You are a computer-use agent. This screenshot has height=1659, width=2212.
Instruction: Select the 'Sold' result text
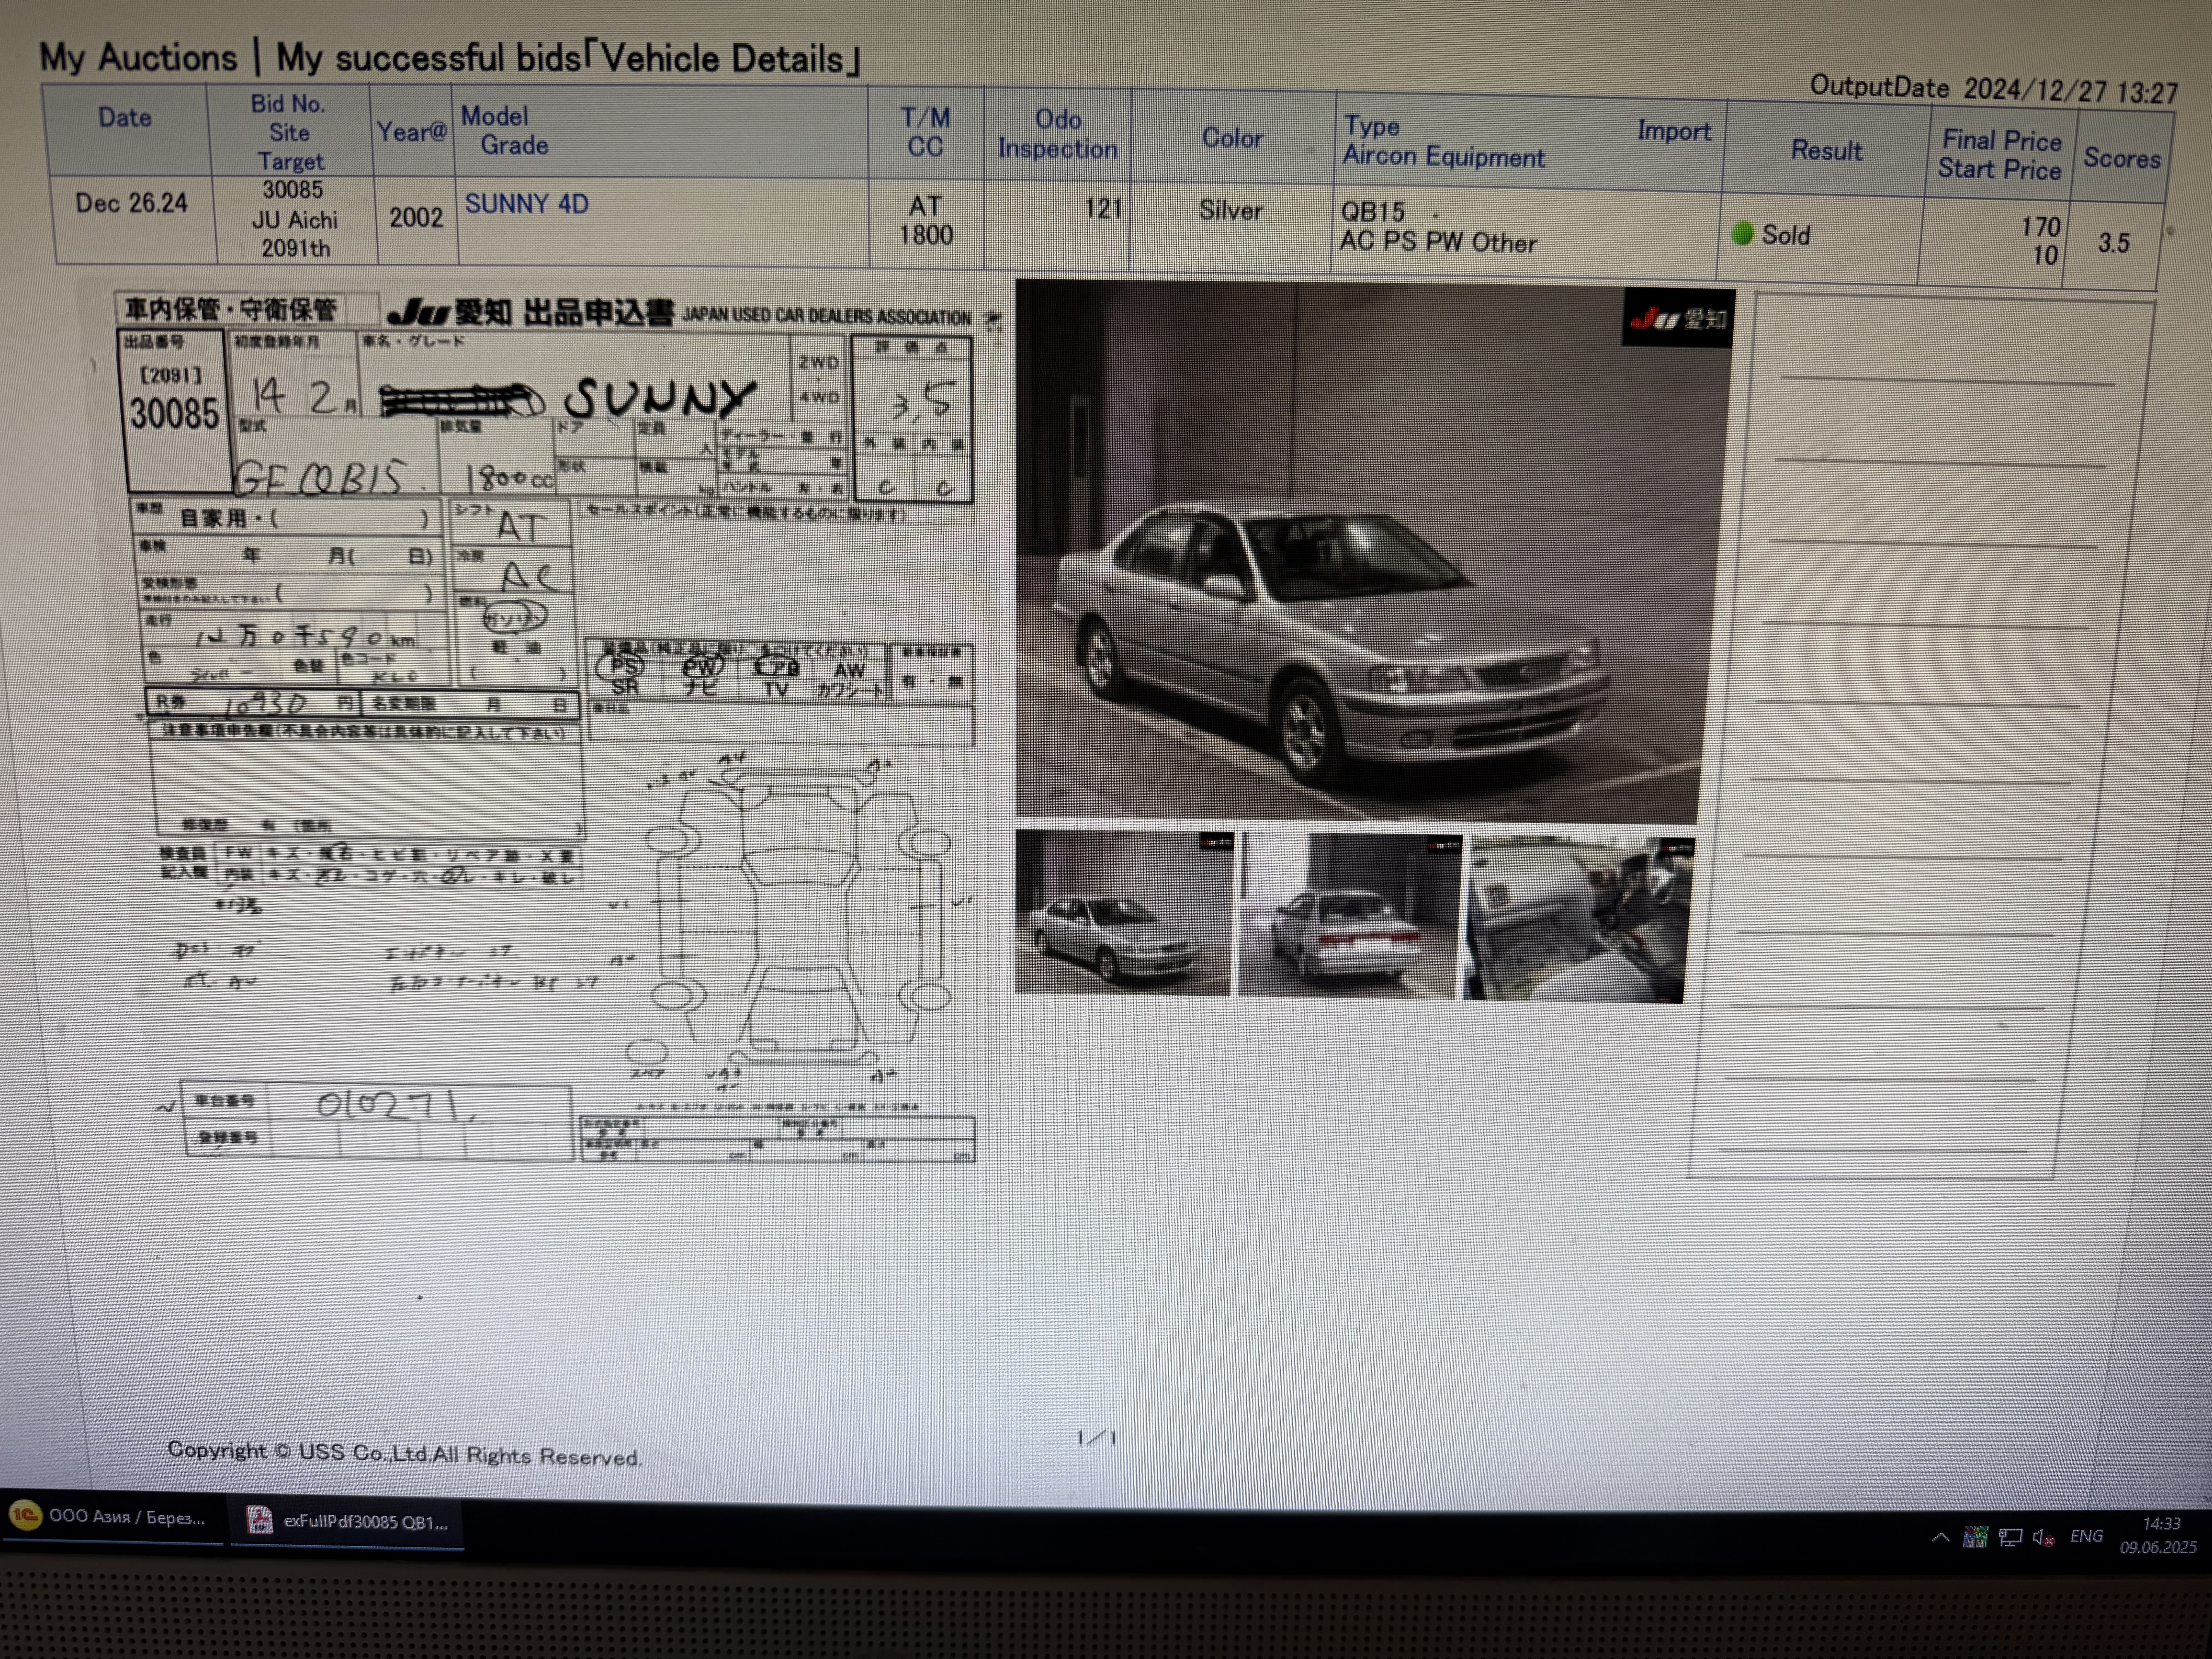click(1786, 235)
